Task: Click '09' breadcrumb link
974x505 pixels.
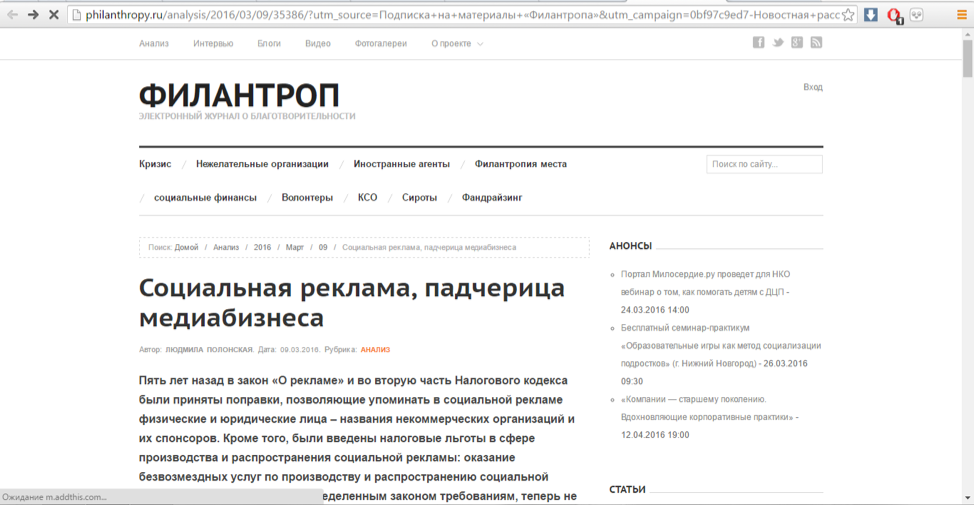Action: [323, 247]
